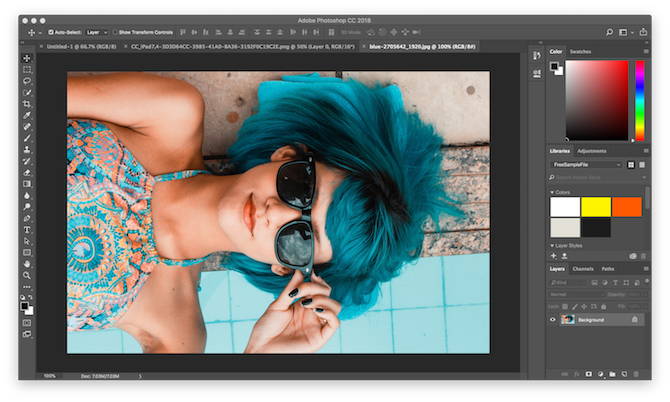Hide the Background layer with eye icon
The width and height of the screenshot is (670, 402).
click(553, 319)
